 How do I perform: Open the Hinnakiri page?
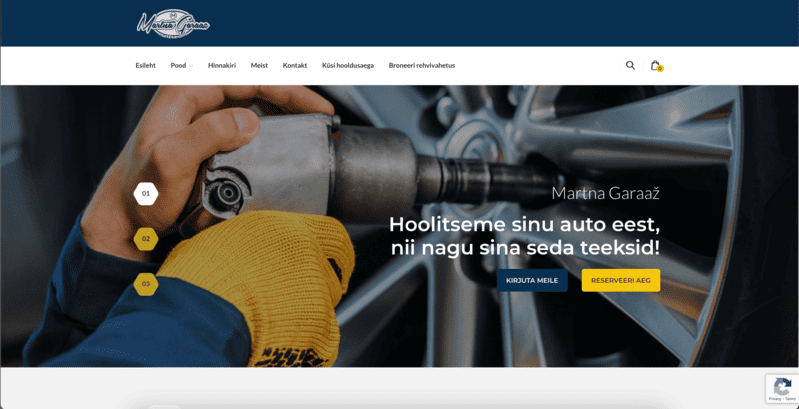point(222,65)
